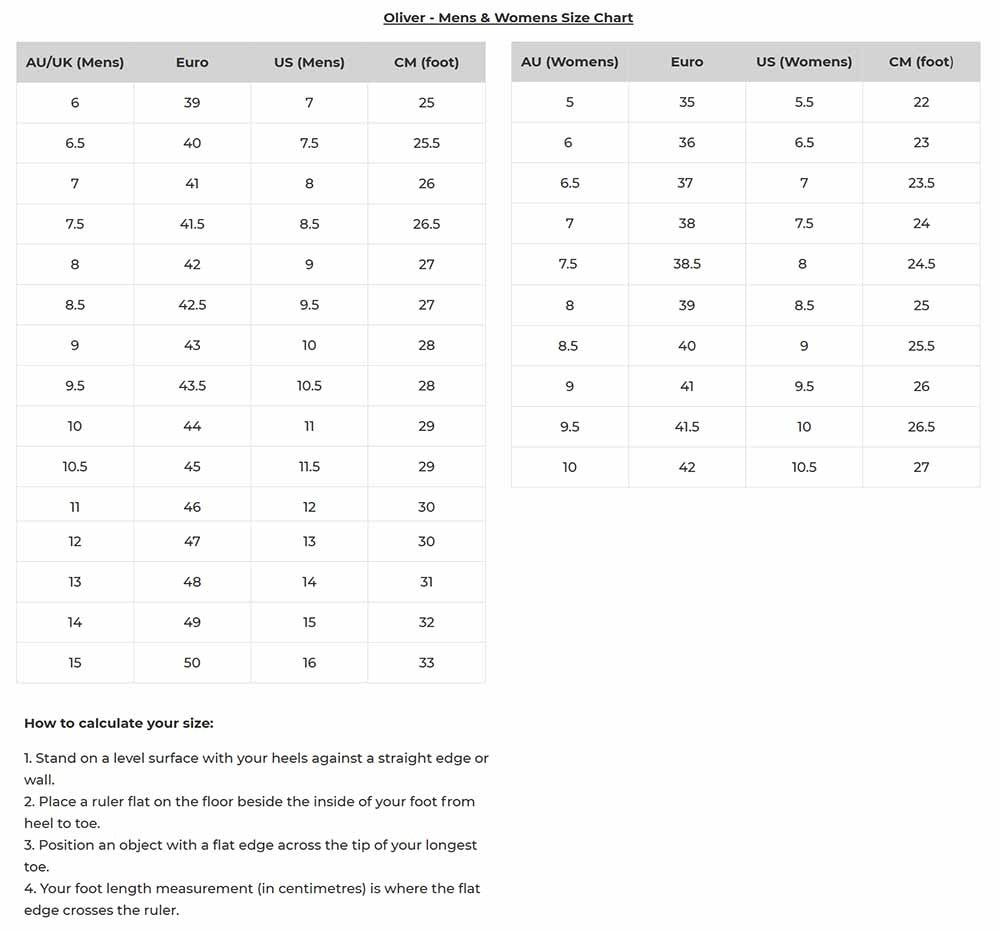Select the AU/UK (Mens) column header

pyautogui.click(x=75, y=62)
